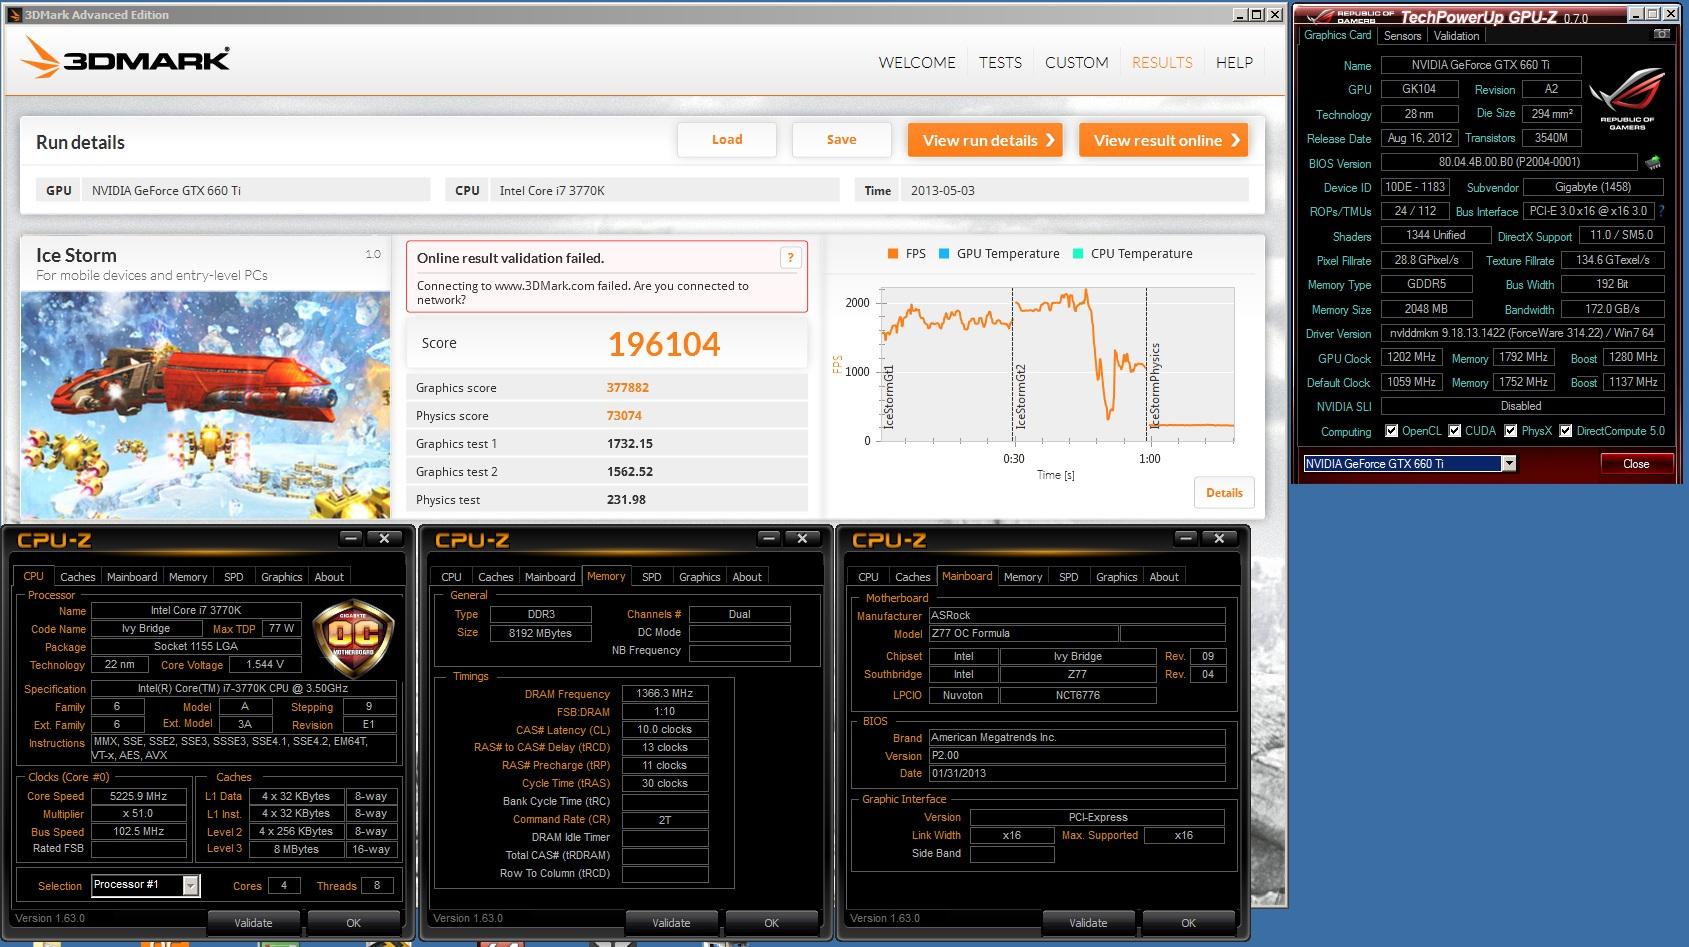Image resolution: width=1689 pixels, height=947 pixels.
Task: Click Validate in the CPU-Z Memory window
Action: tap(671, 923)
